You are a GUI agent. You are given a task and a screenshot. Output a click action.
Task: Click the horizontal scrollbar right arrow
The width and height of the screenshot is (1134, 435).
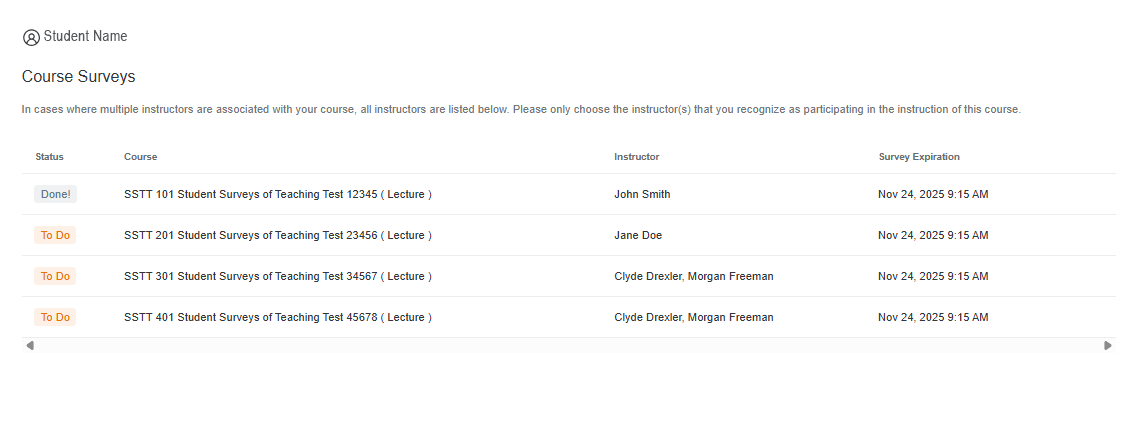coord(1107,346)
